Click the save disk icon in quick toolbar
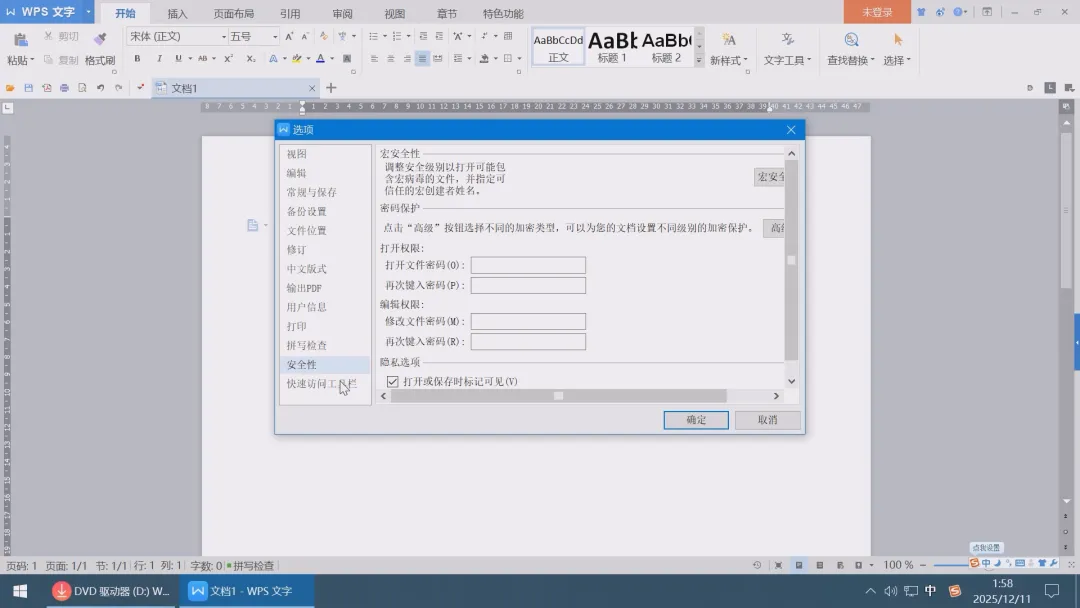The height and width of the screenshot is (608, 1080). coord(28,88)
